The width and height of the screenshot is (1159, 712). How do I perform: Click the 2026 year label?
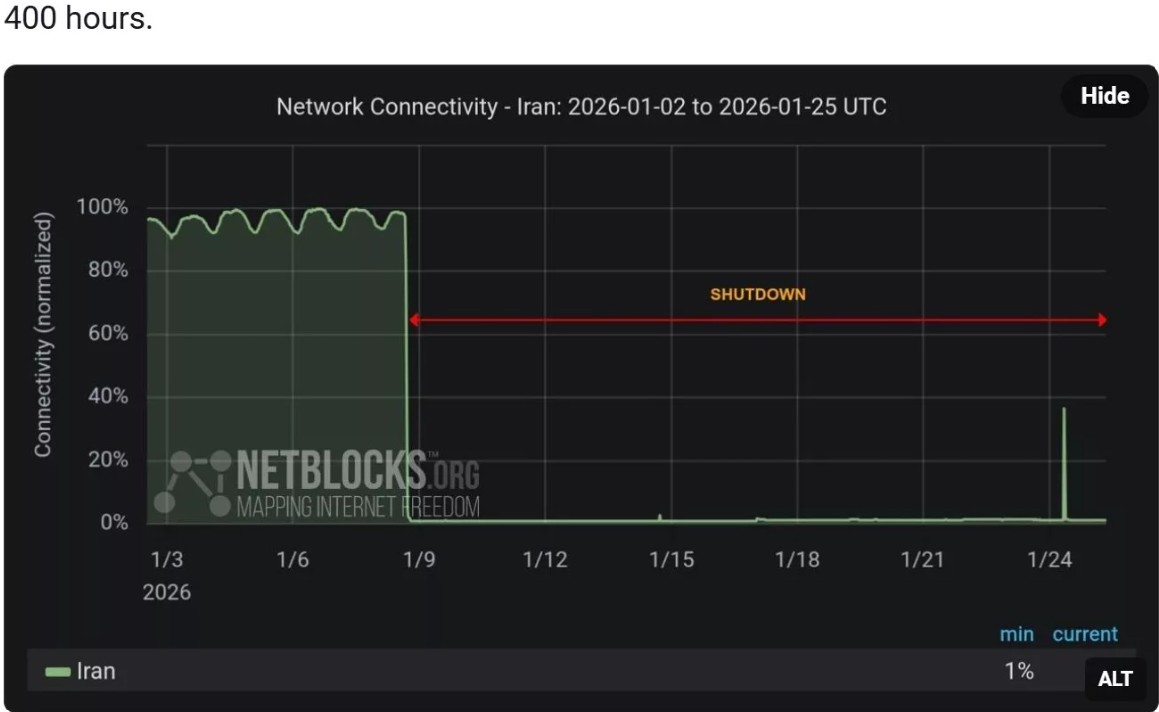coord(168,592)
